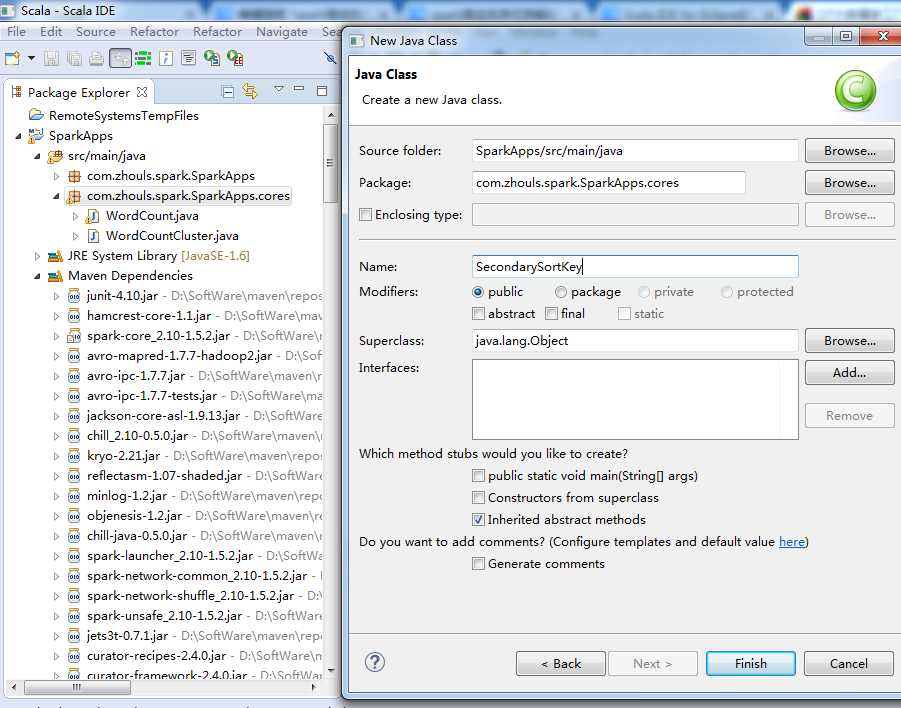The image size is (901, 708).
Task: Open the Navigate menu
Action: click(282, 32)
